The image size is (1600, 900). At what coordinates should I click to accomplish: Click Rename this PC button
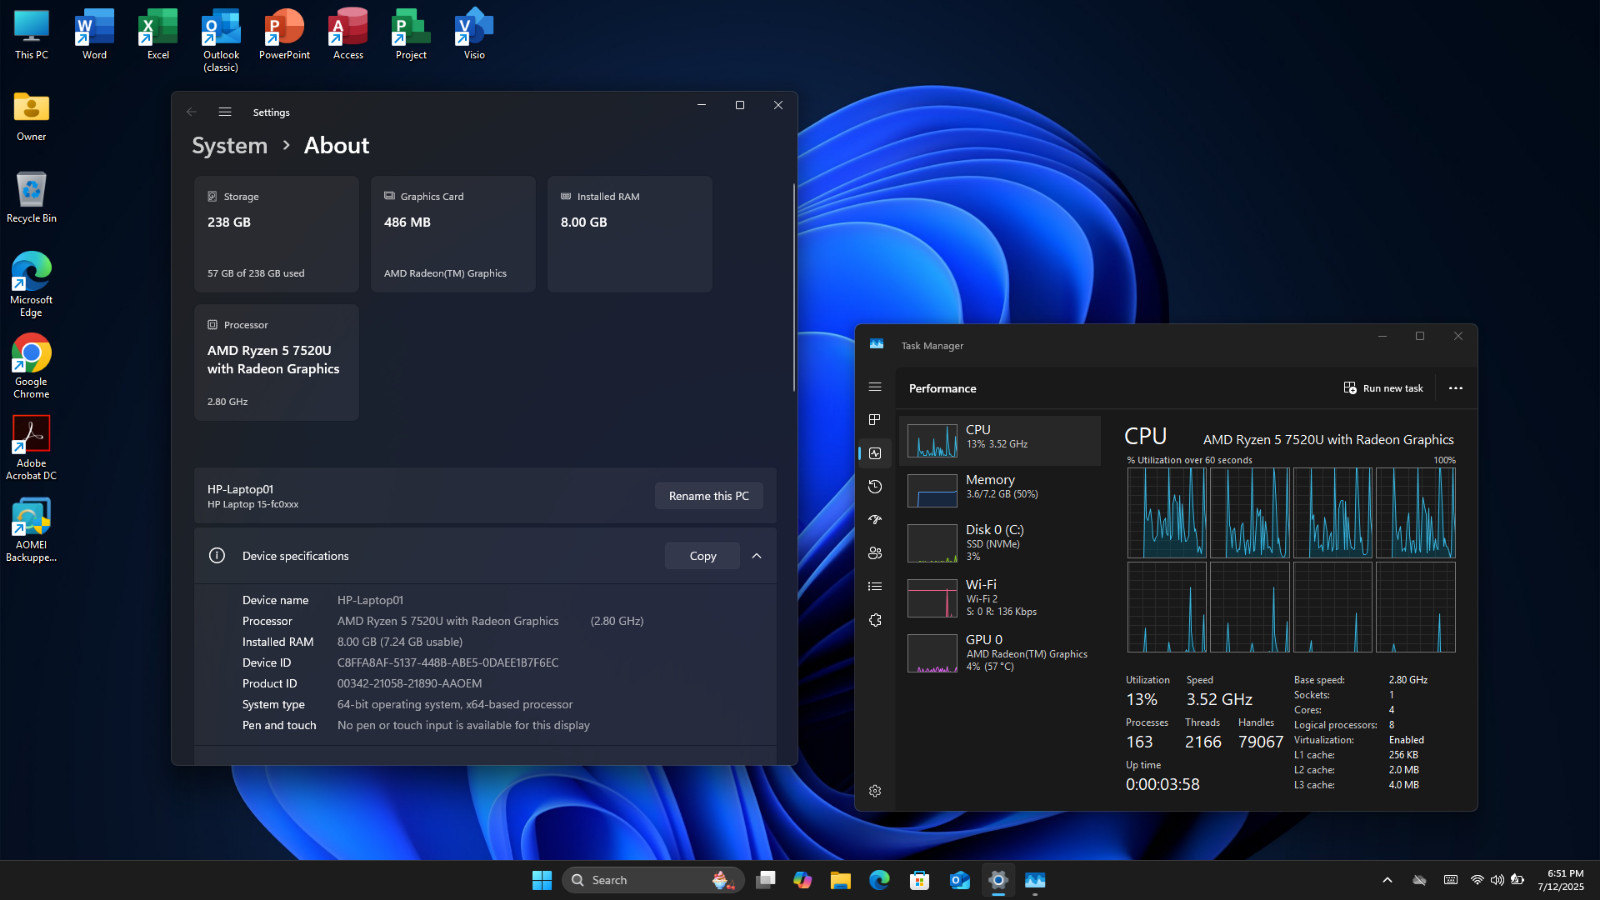709,496
